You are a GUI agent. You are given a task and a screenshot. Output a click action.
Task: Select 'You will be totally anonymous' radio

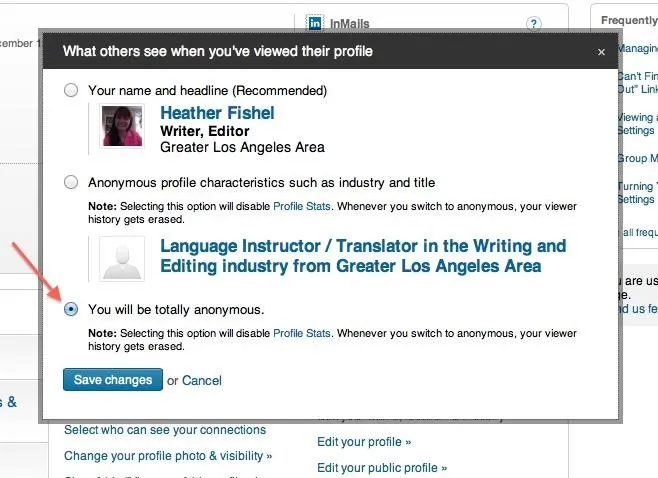71,309
